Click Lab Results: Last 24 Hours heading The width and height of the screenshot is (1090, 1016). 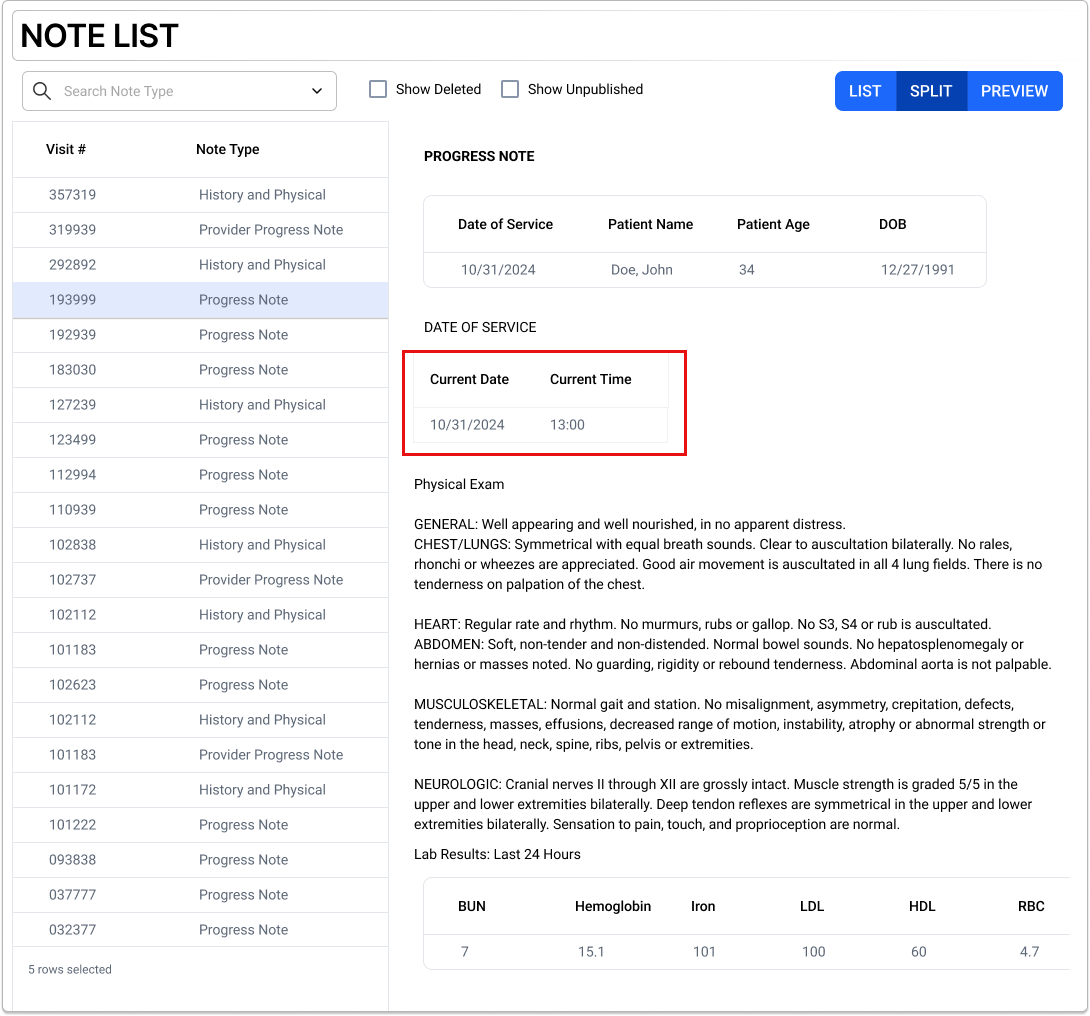[497, 854]
